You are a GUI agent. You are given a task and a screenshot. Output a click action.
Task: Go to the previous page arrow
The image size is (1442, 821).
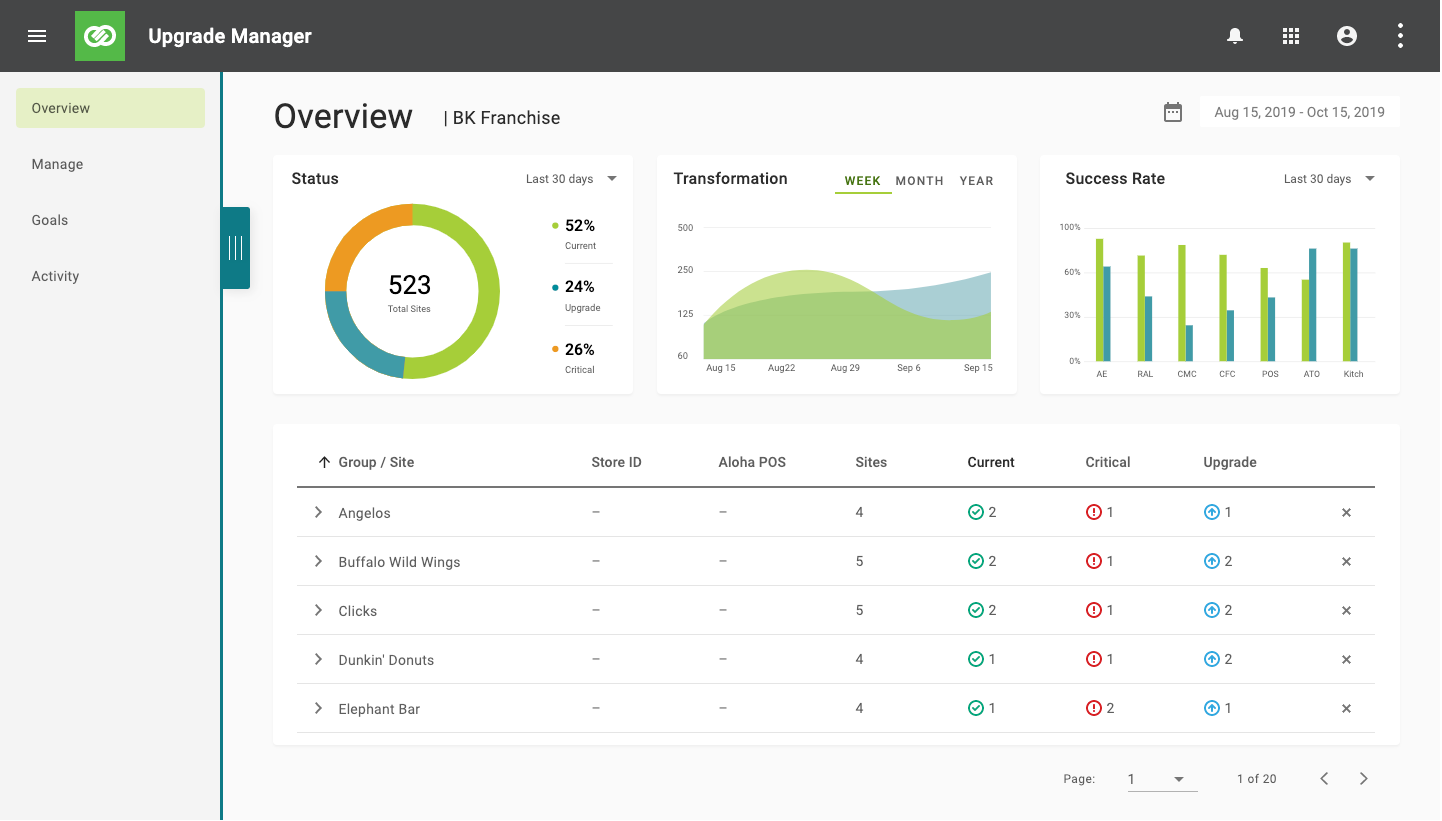(1324, 779)
